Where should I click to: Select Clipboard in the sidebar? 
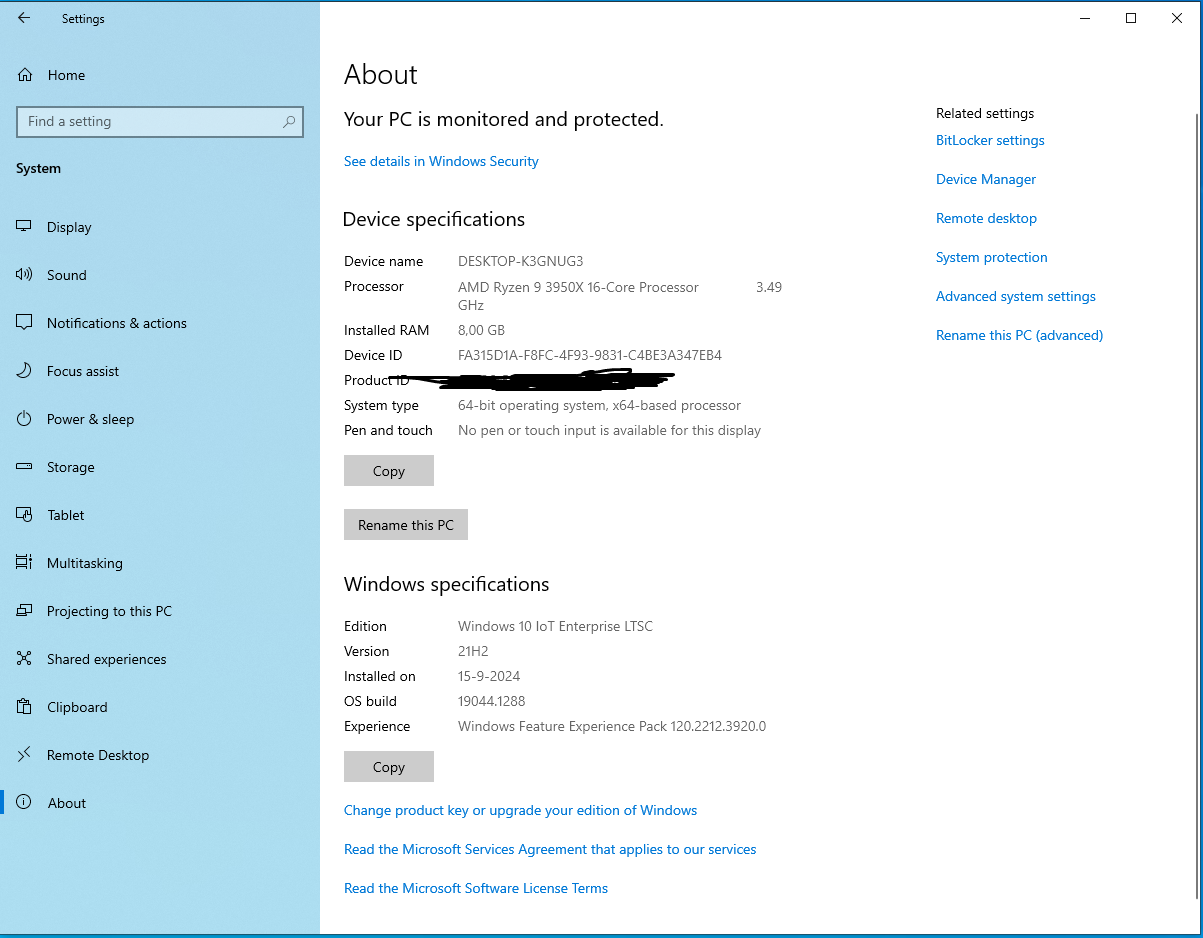tap(160, 707)
